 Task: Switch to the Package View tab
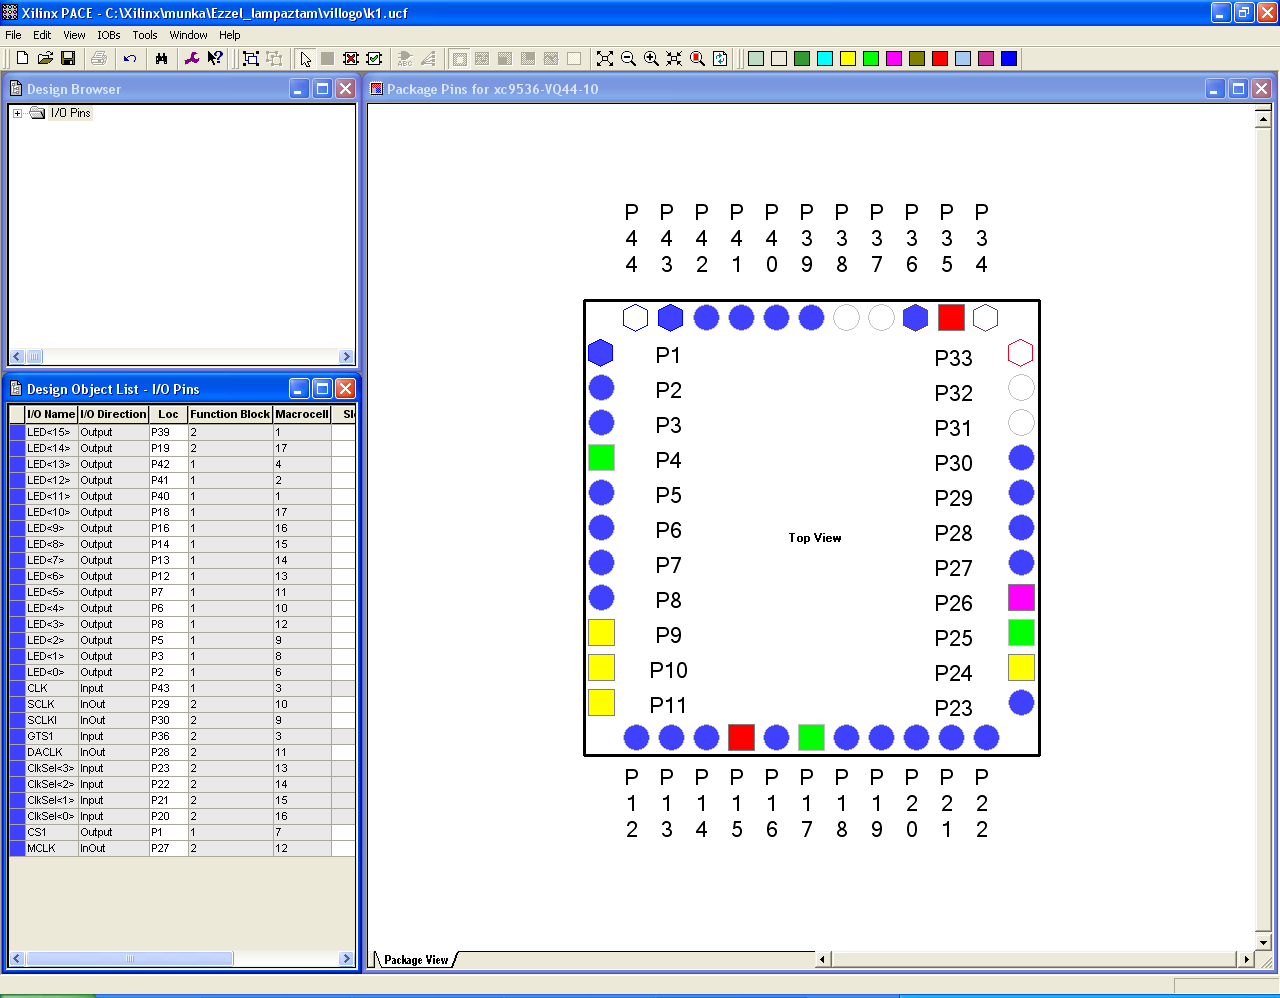point(416,960)
